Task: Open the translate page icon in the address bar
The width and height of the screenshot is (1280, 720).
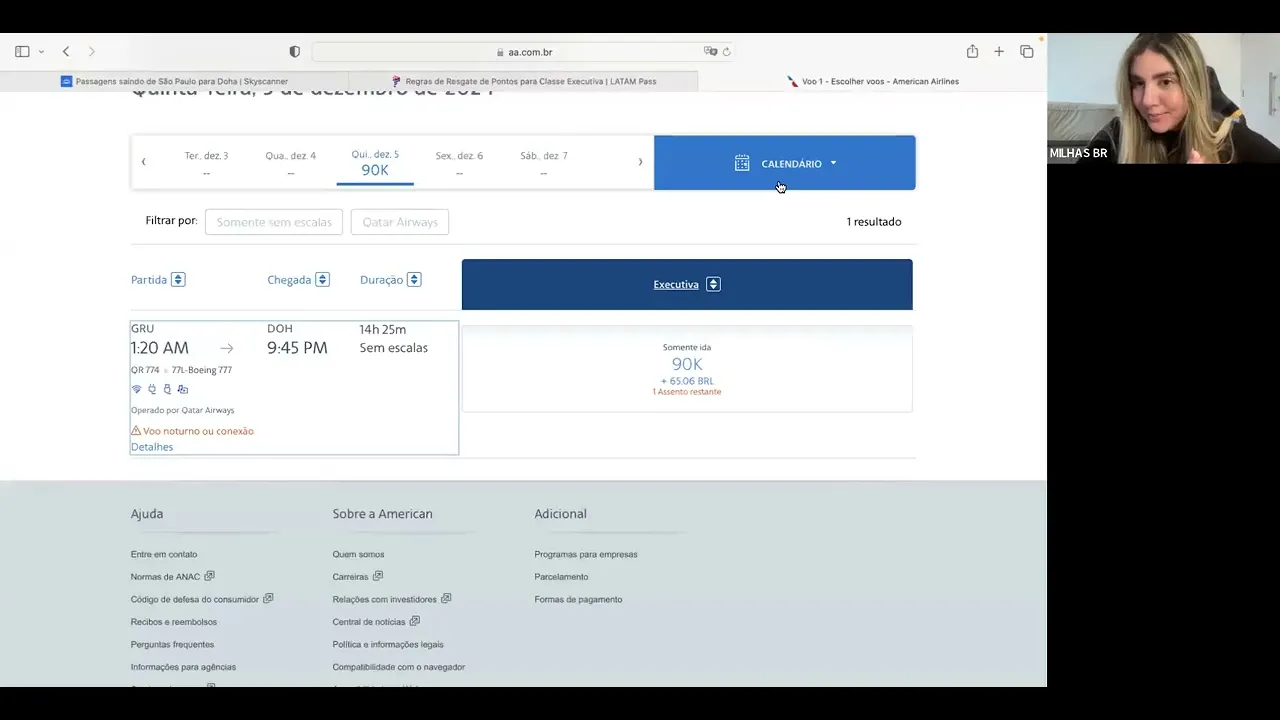Action: click(710, 51)
